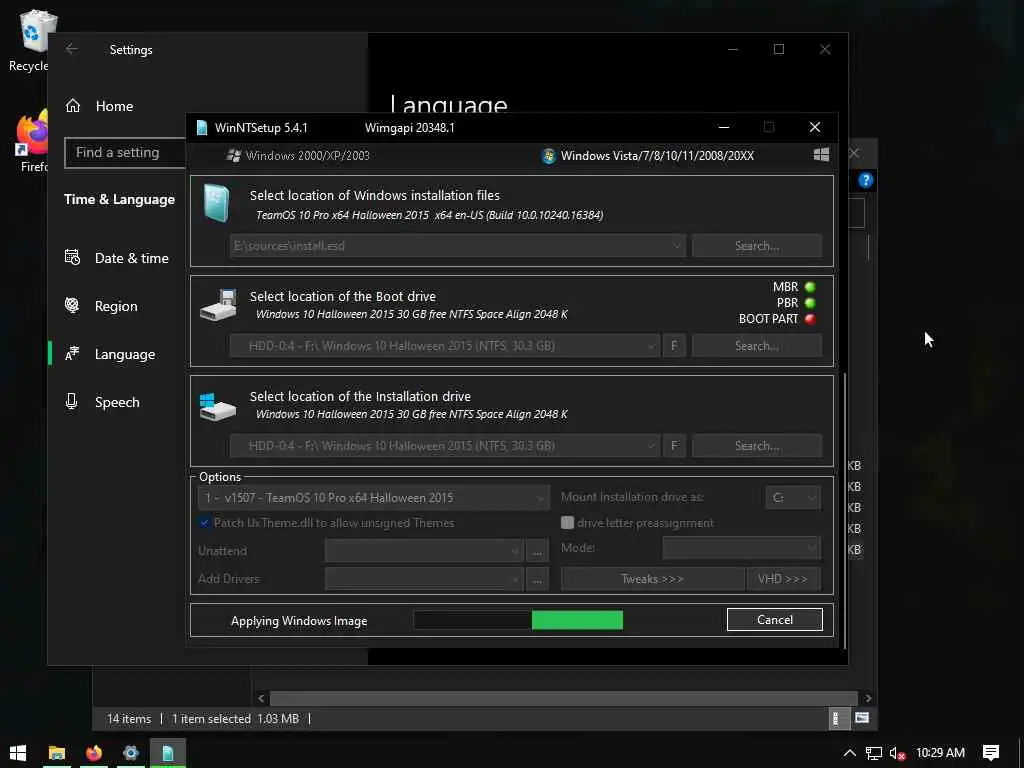Click the F button in Installation drive row
The image size is (1024, 768).
tap(674, 445)
